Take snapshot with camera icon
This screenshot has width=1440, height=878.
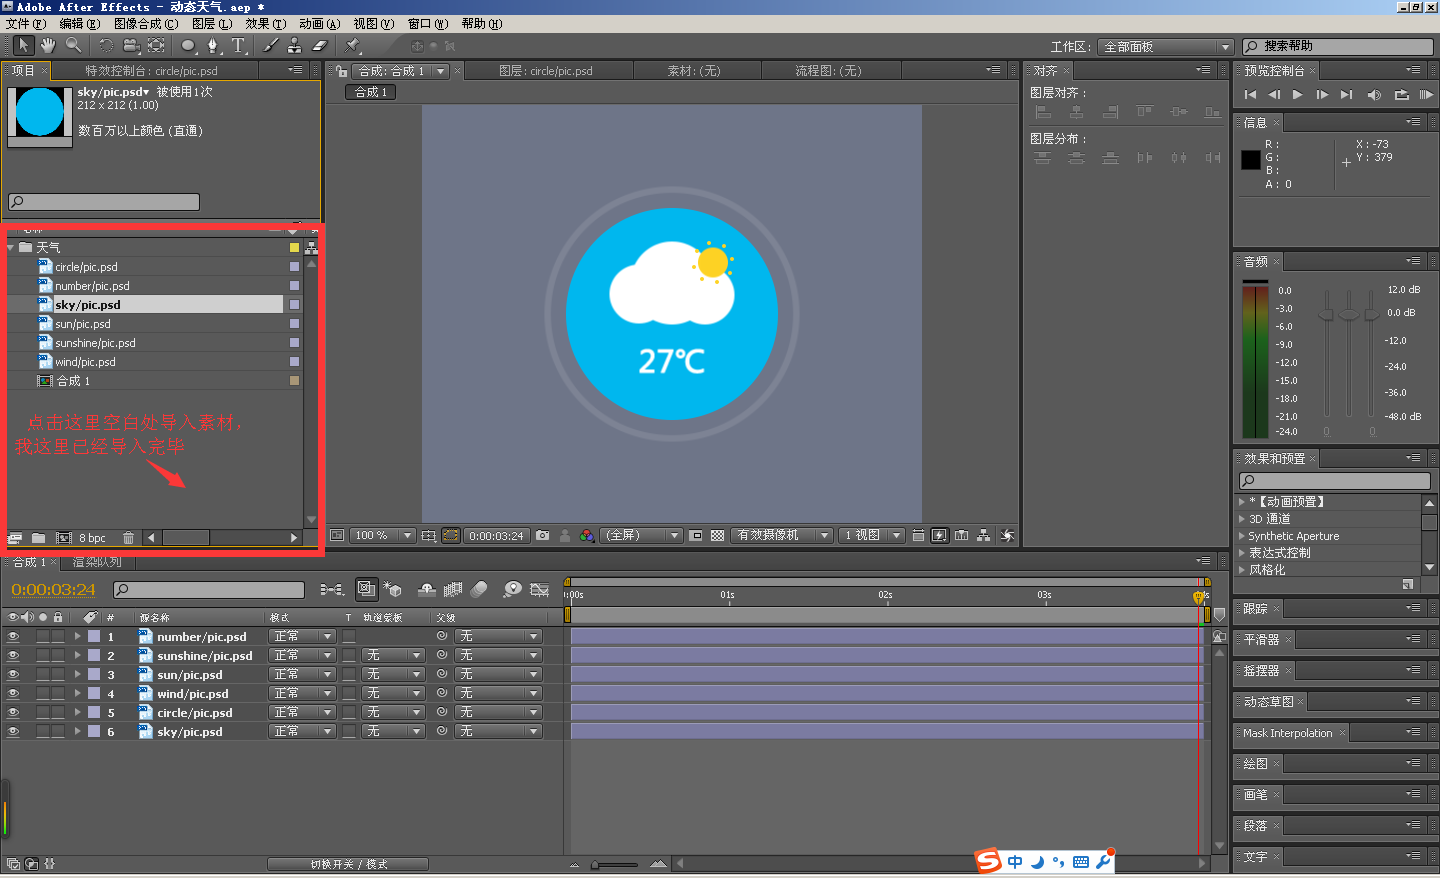[x=542, y=536]
